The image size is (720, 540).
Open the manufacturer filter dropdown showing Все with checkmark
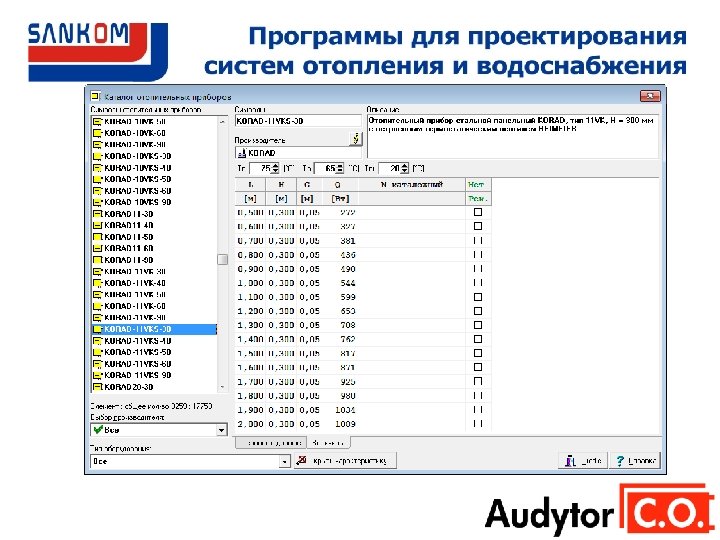point(221,430)
